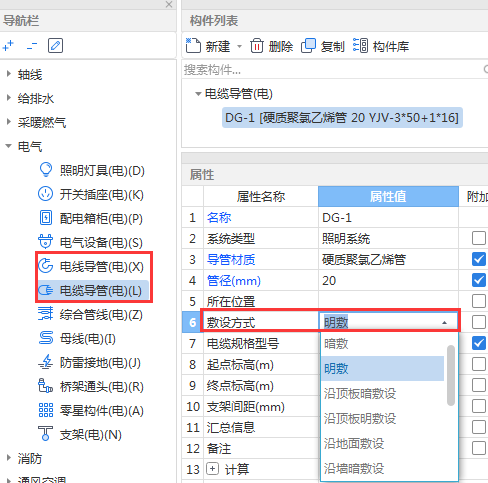488x483 pixels.
Task: Toggle the 系统类型 row checkbox
Action: pyautogui.click(x=479, y=238)
